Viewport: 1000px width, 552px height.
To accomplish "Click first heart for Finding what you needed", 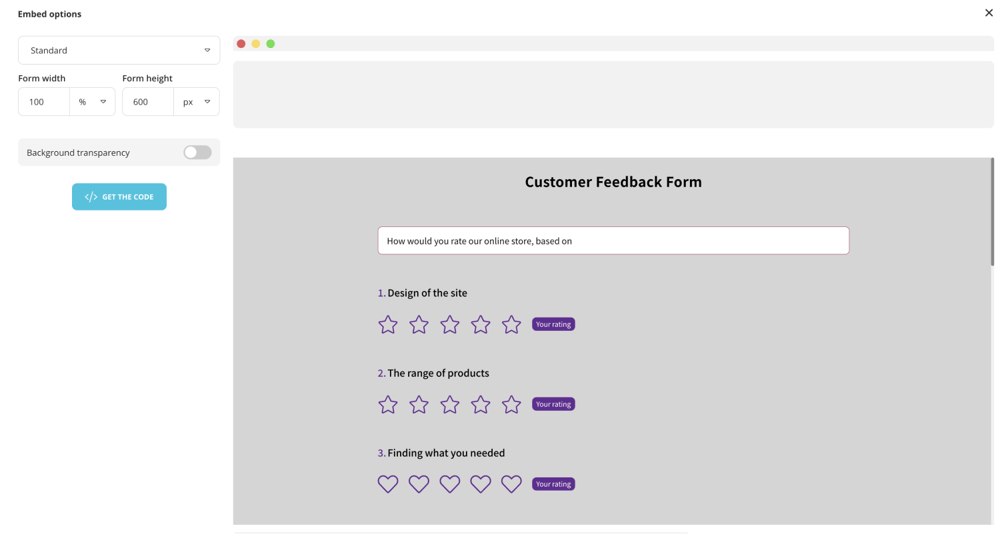I will pos(388,484).
